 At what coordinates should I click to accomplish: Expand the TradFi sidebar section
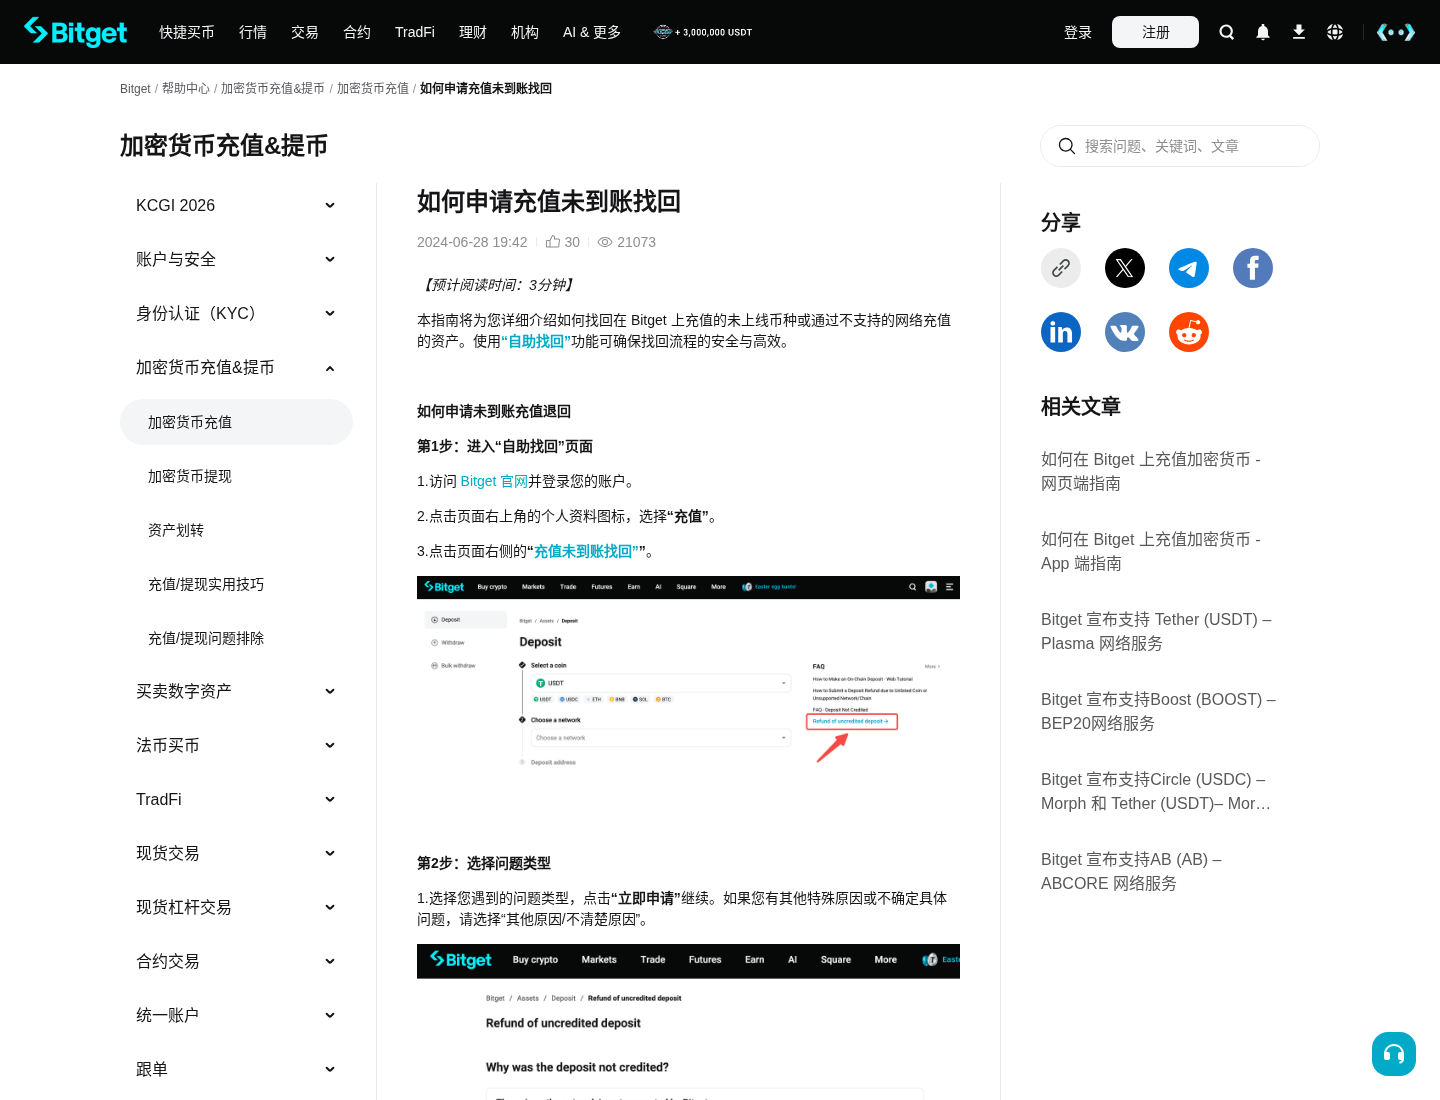(x=236, y=799)
